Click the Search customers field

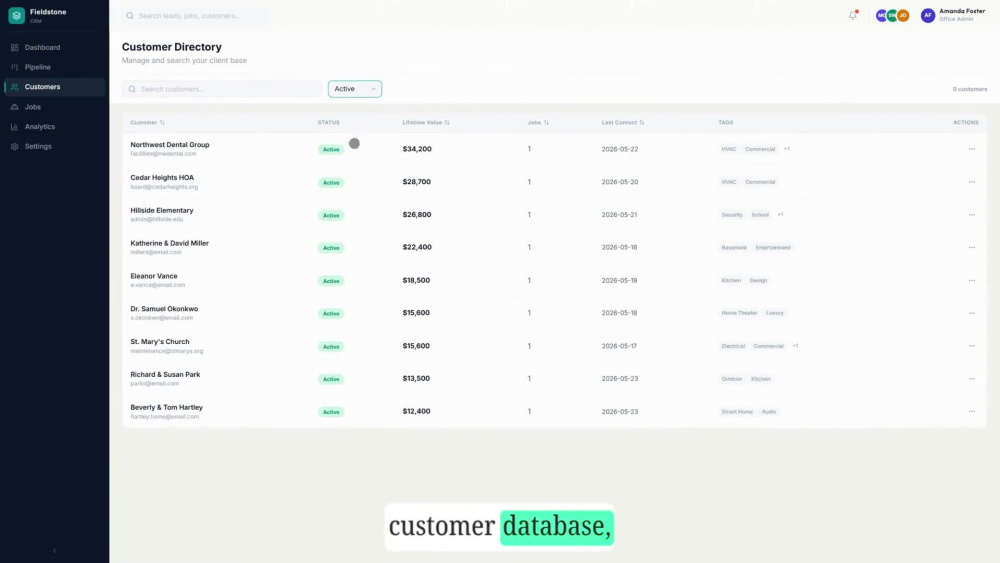[x=222, y=89]
